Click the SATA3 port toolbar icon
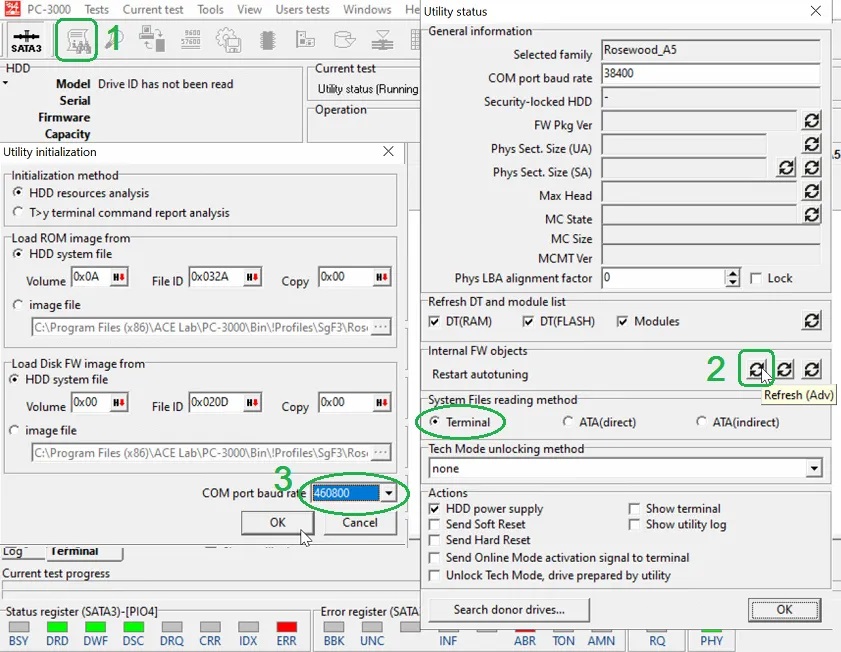The width and height of the screenshot is (841, 652). [x=26, y=41]
